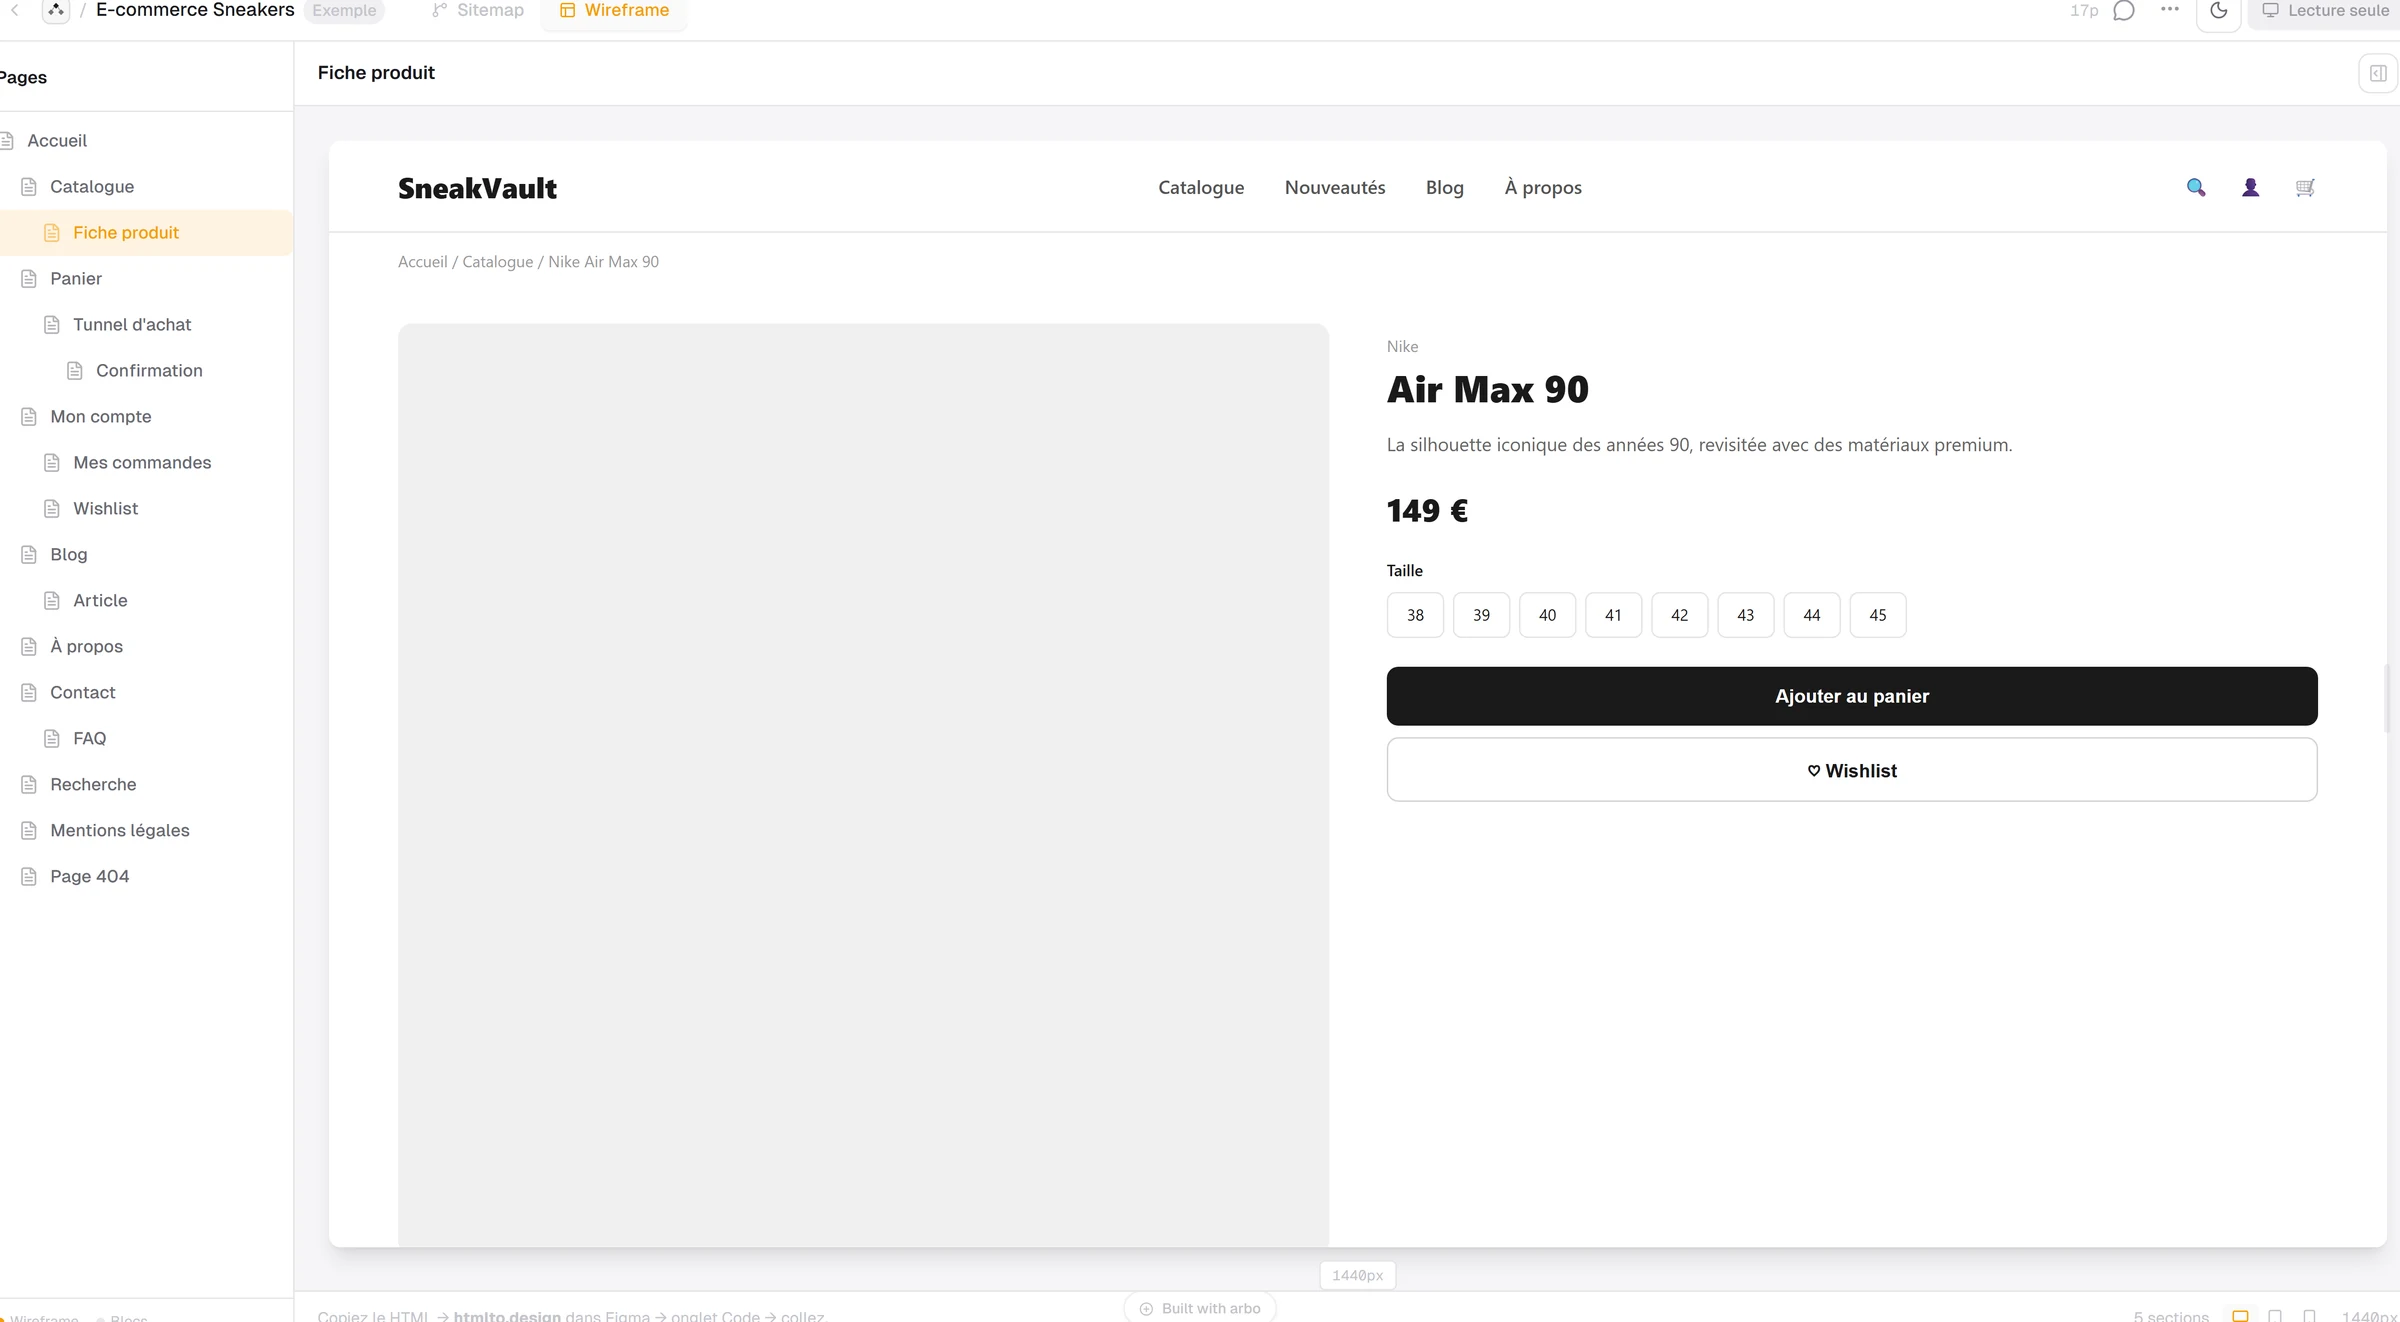
Task: Switch to the Wireframe tab
Action: [x=614, y=10]
